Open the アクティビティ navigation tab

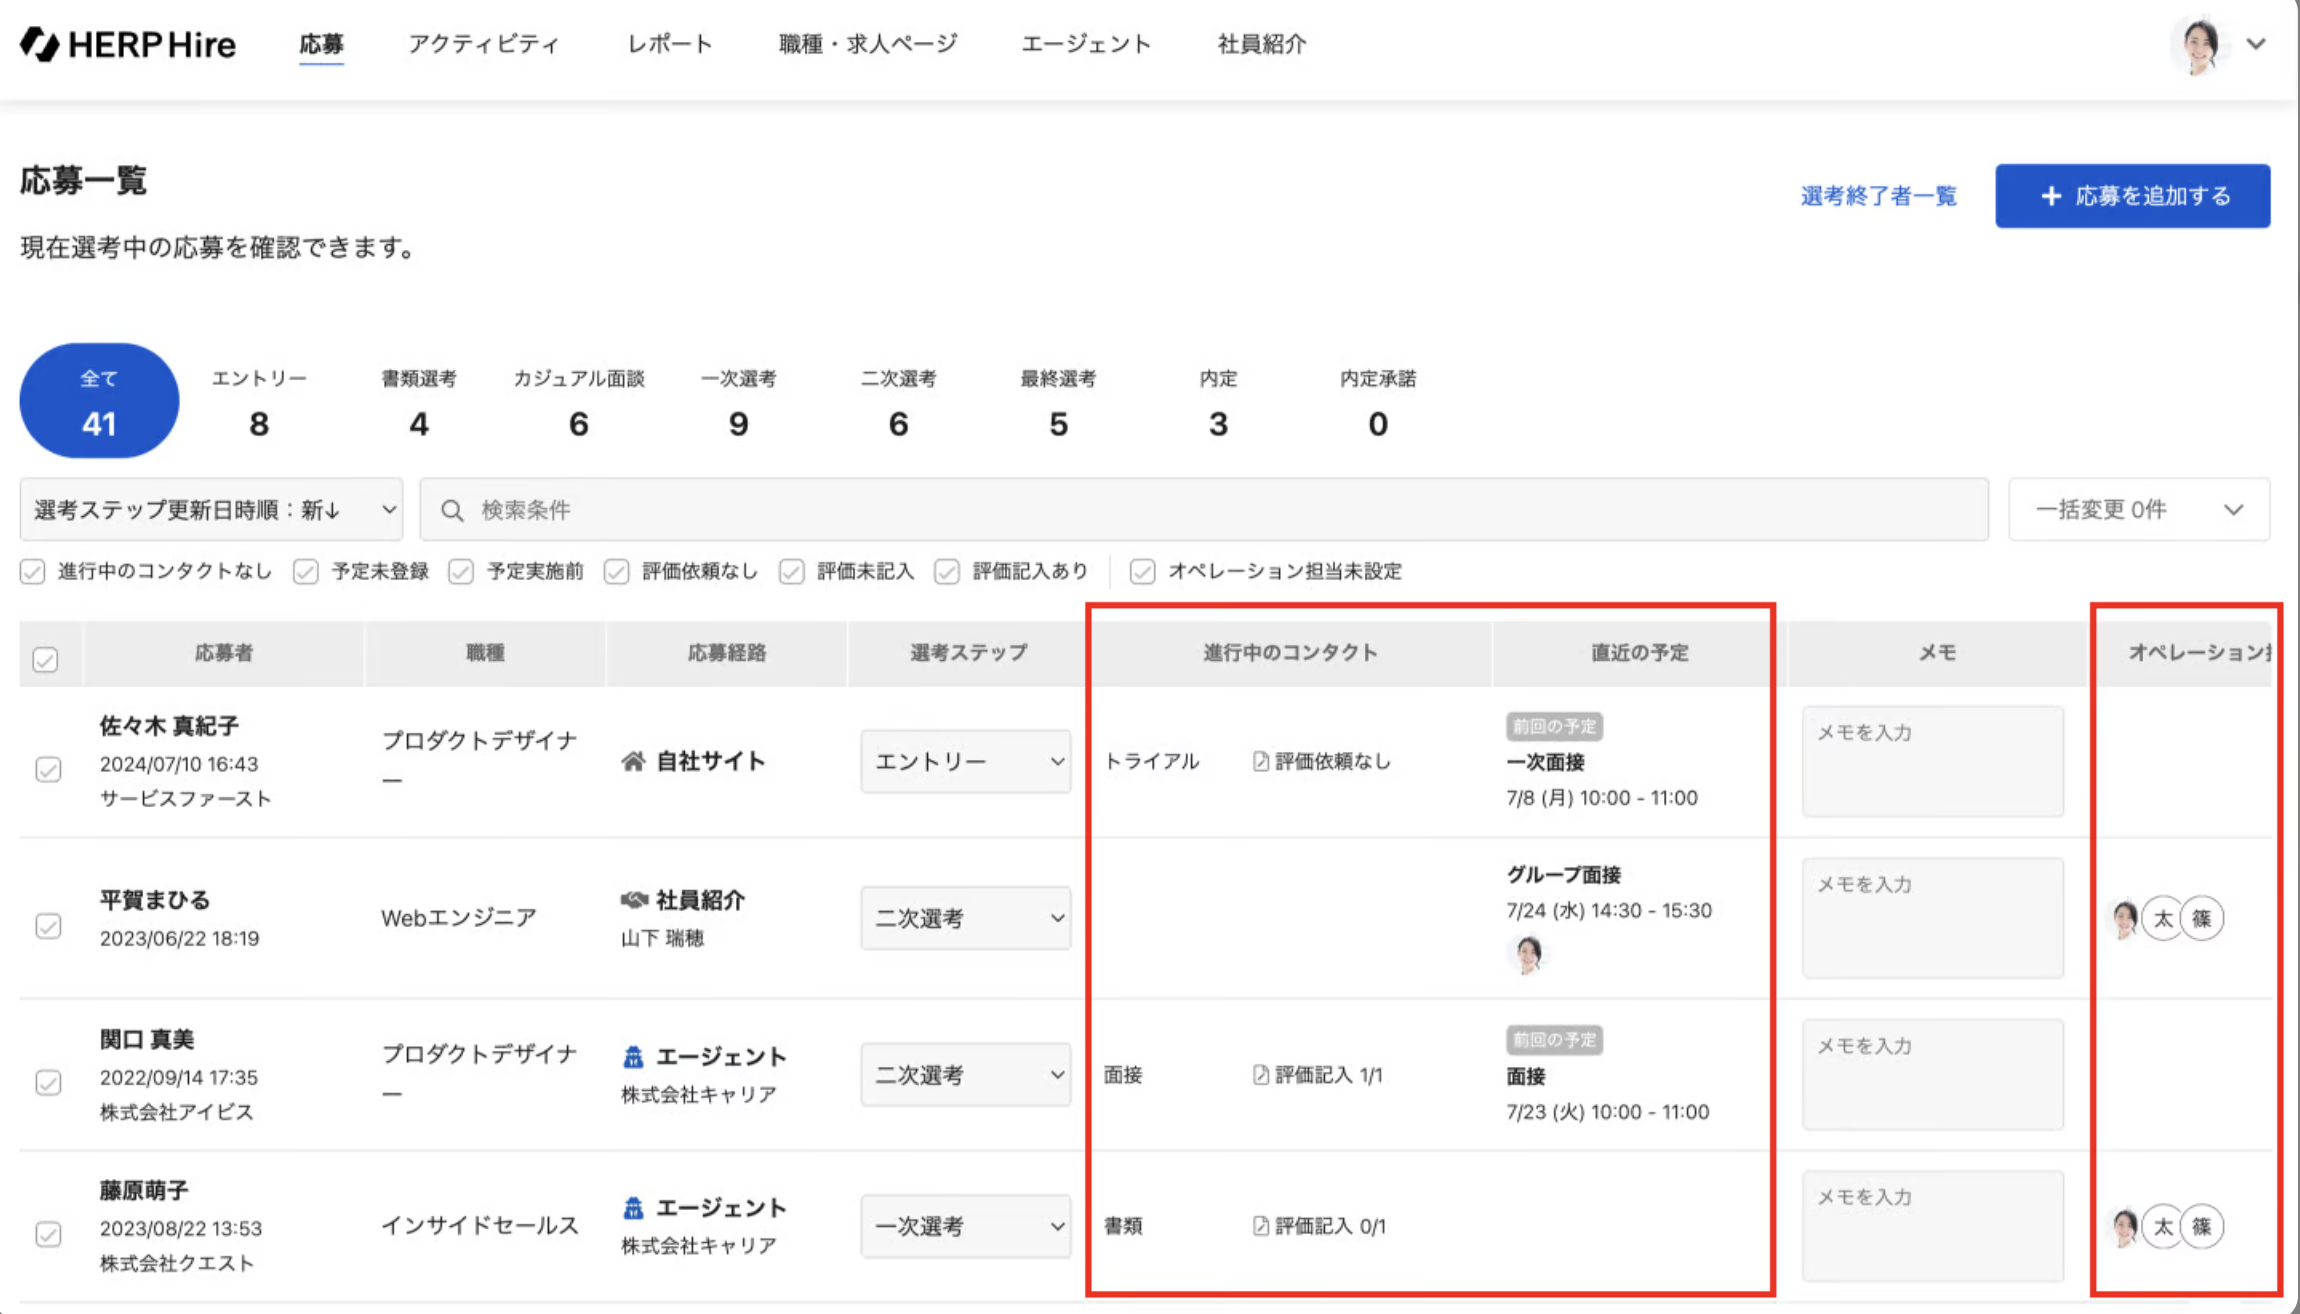point(484,44)
